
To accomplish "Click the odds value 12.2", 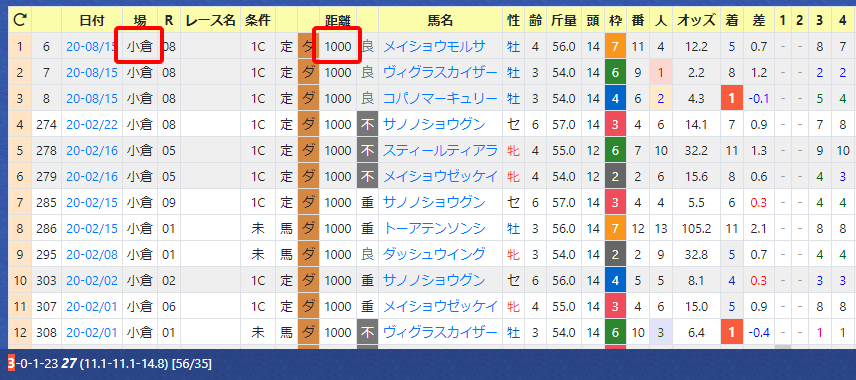I will pyautogui.click(x=696, y=47).
